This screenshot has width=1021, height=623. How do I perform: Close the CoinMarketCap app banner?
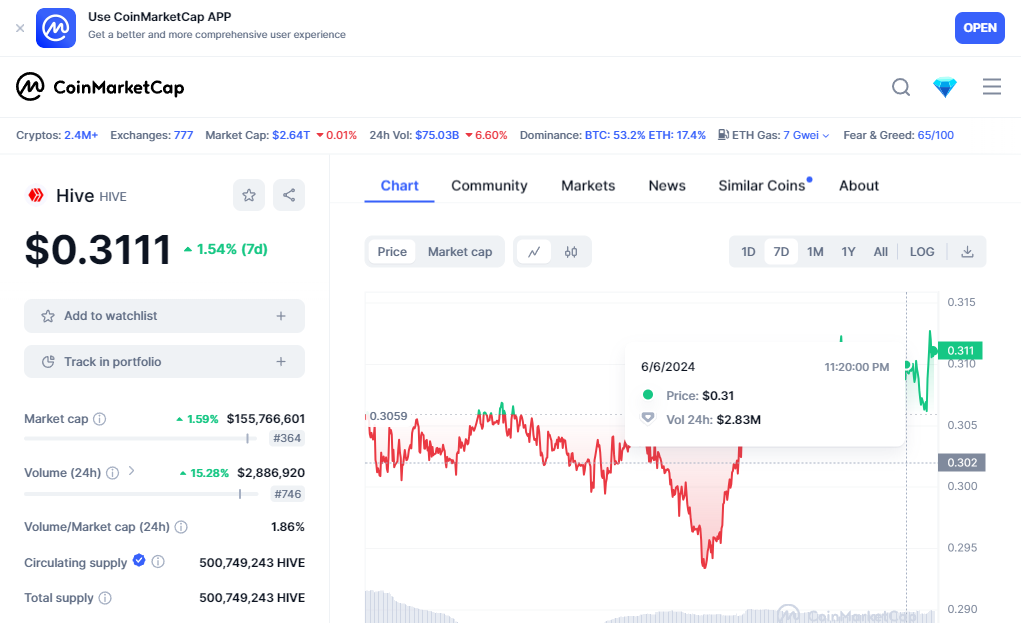tap(20, 28)
